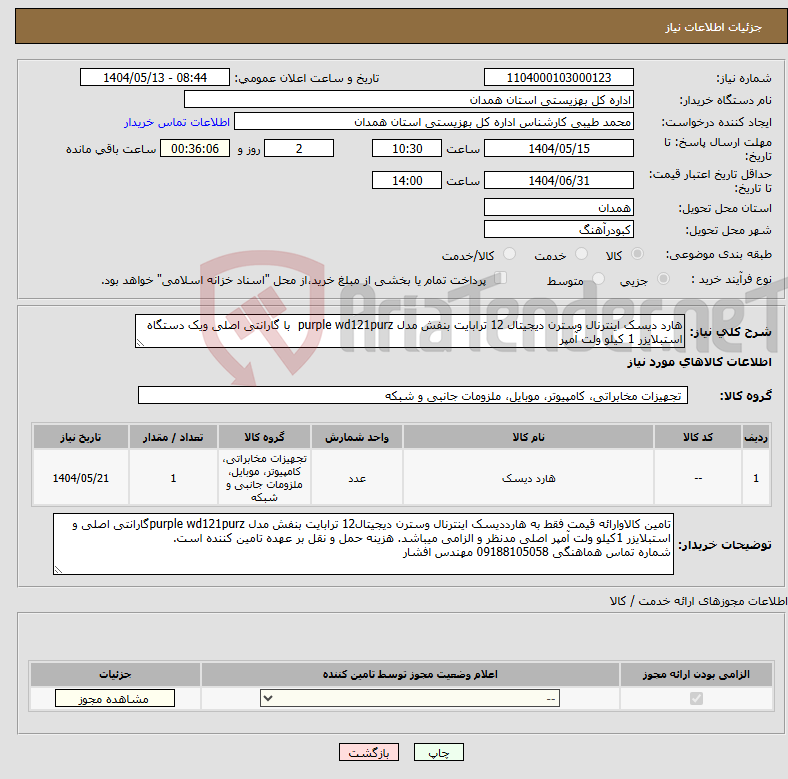The image size is (788, 779).
Task: Click the request creator name field
Action: pos(434,122)
